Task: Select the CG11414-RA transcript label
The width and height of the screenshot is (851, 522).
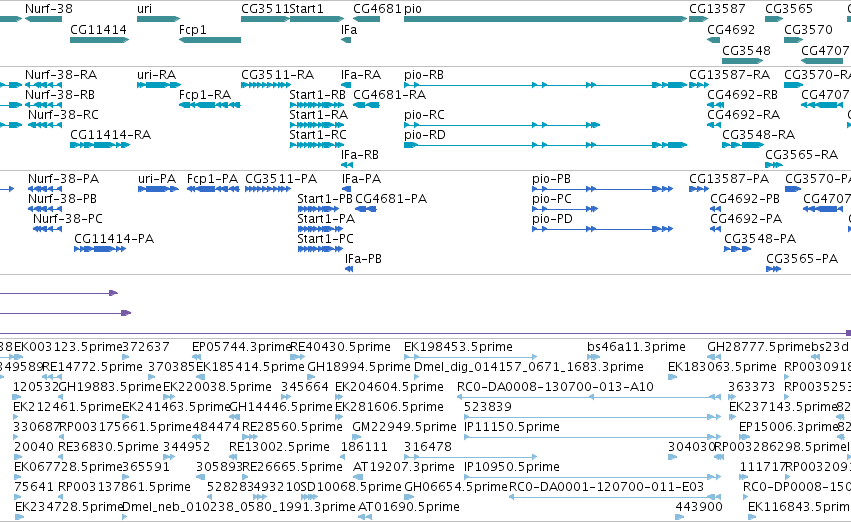Action: click(110, 135)
